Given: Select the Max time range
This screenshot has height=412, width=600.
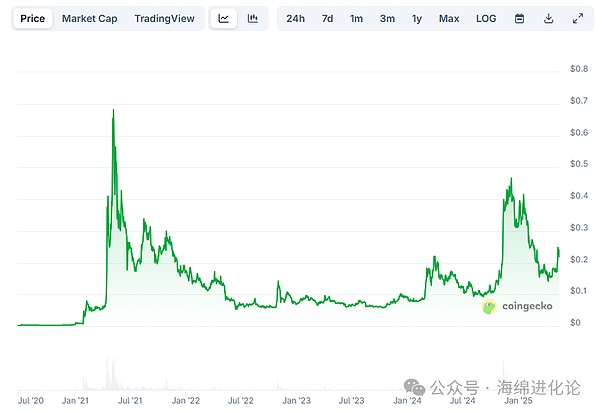Looking at the screenshot, I should coord(449,18).
